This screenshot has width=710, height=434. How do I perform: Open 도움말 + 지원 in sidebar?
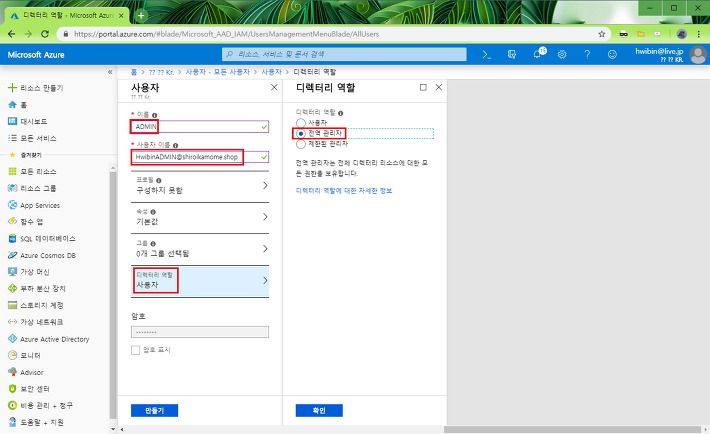coord(36,422)
